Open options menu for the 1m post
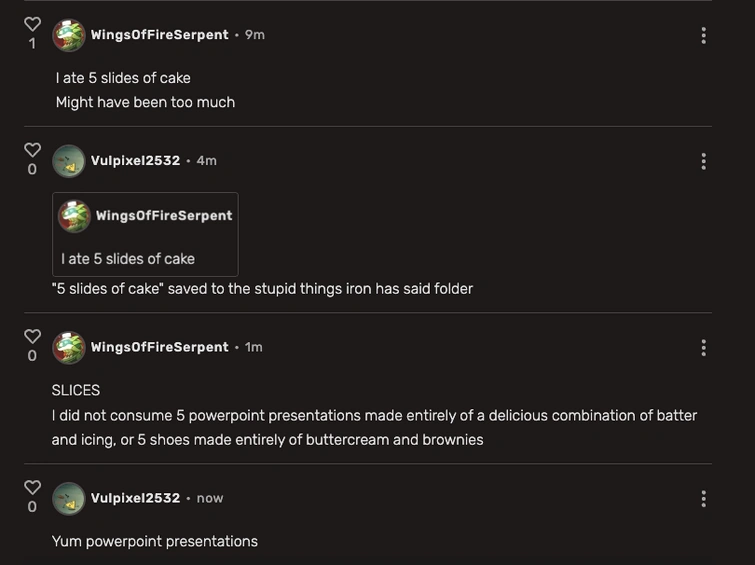The height and width of the screenshot is (565, 755). tap(703, 347)
